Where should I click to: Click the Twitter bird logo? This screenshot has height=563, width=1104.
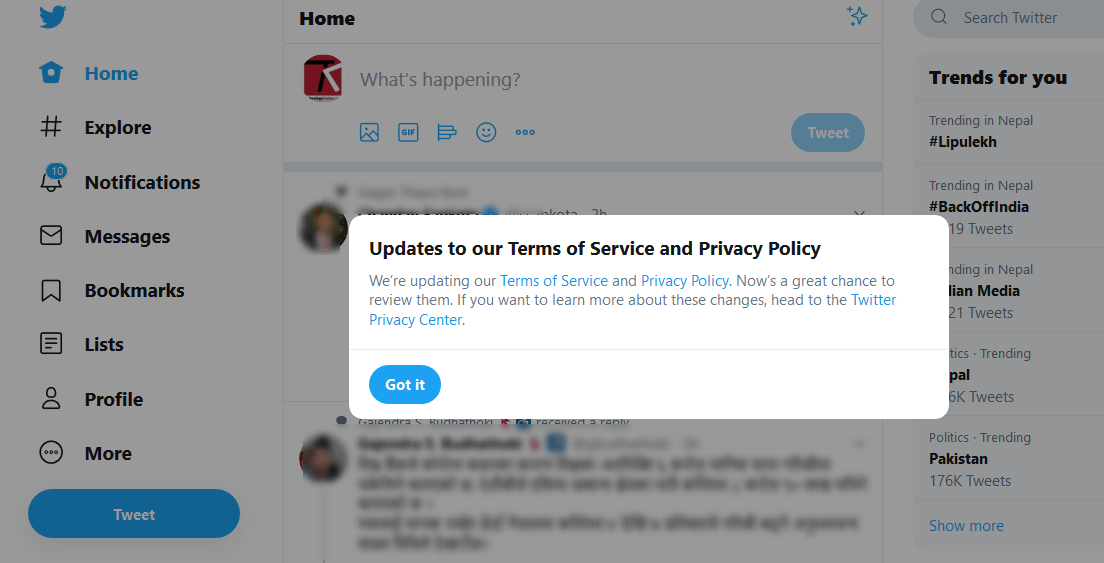coord(52,17)
